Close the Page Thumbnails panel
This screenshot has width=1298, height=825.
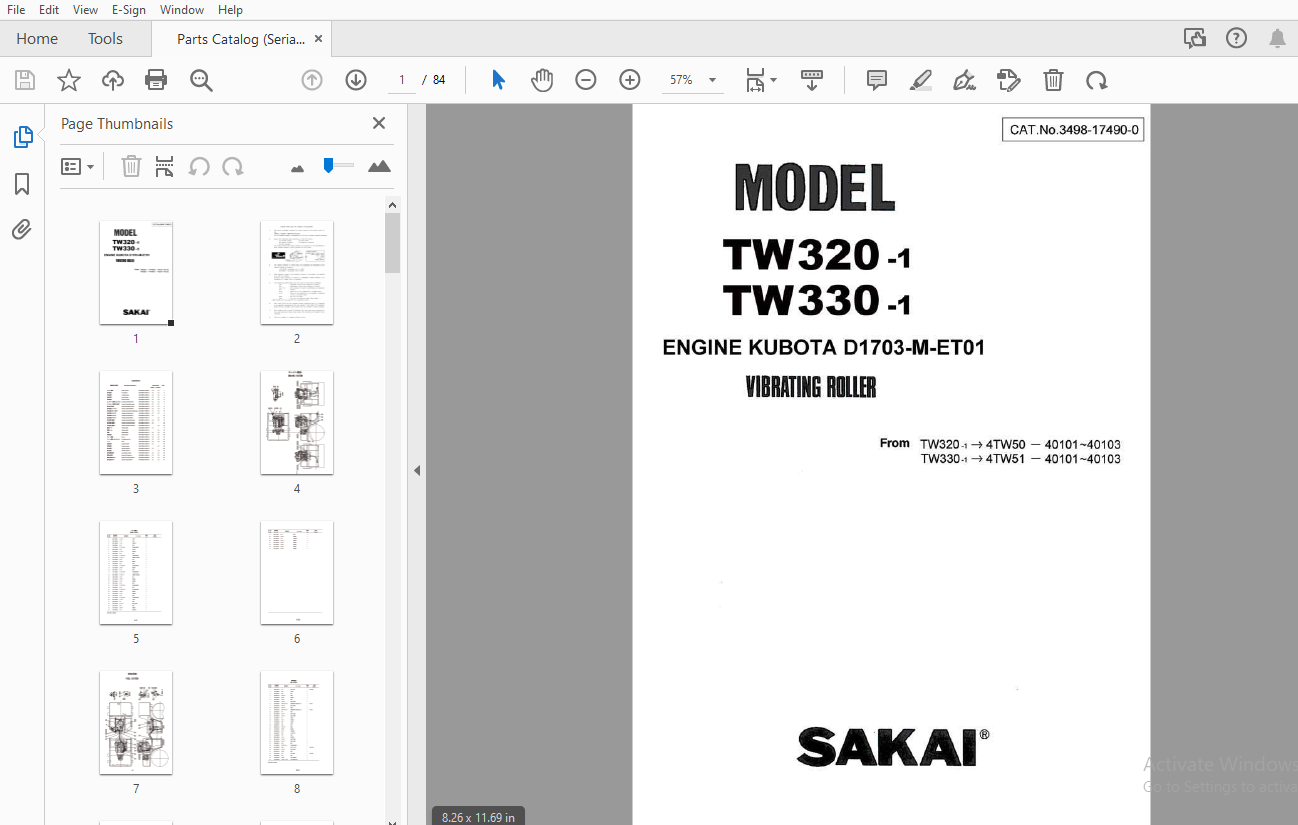pos(379,123)
